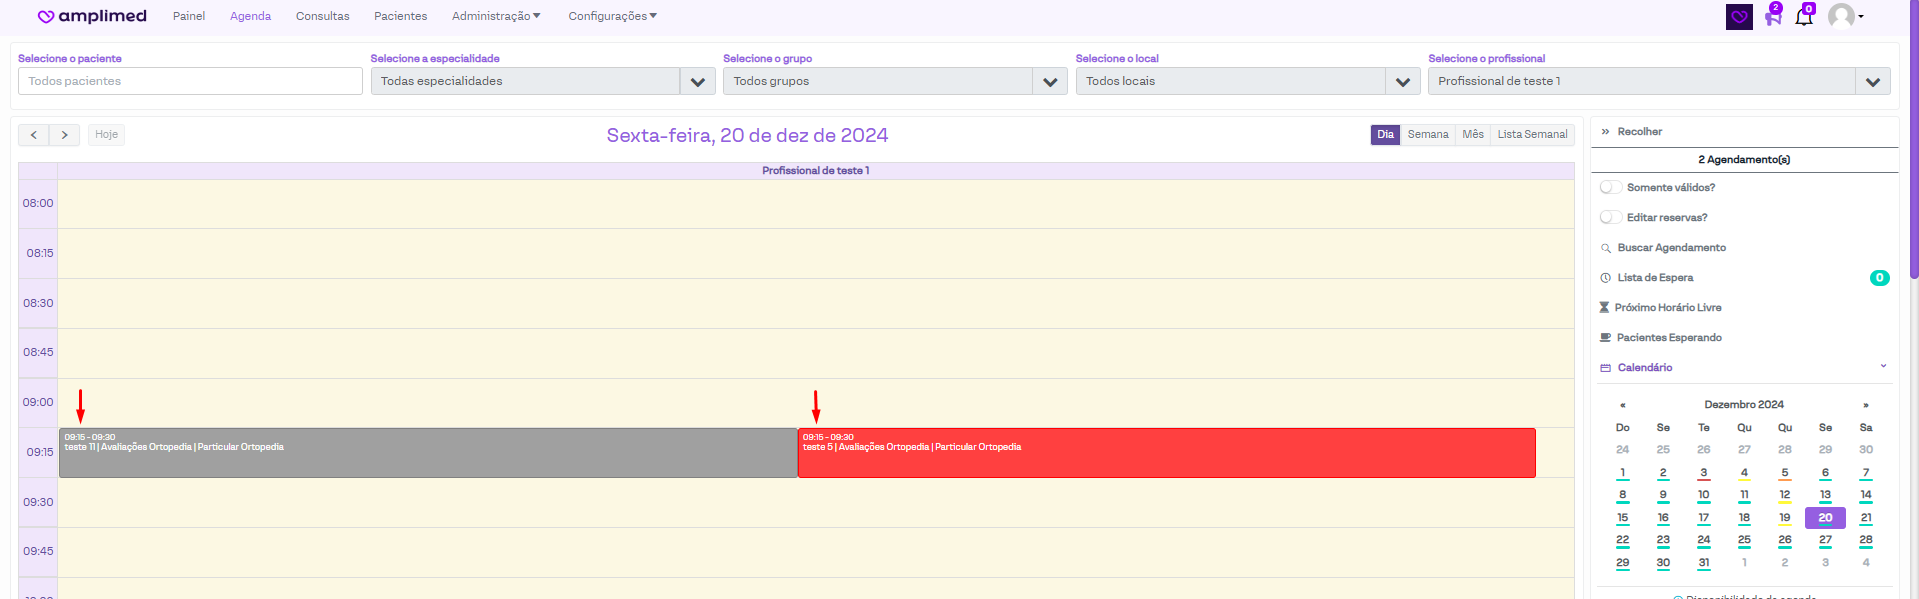Expand the Todos locais dropdown
1919x599 pixels.
coord(1402,82)
